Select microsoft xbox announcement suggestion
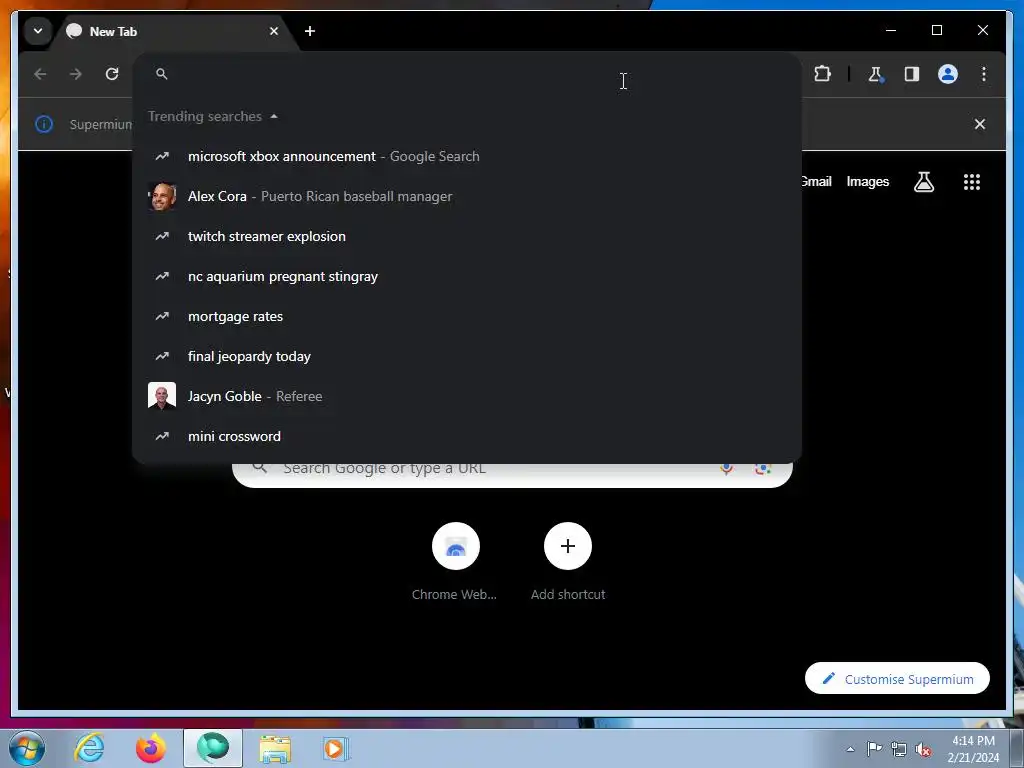 coord(467,156)
